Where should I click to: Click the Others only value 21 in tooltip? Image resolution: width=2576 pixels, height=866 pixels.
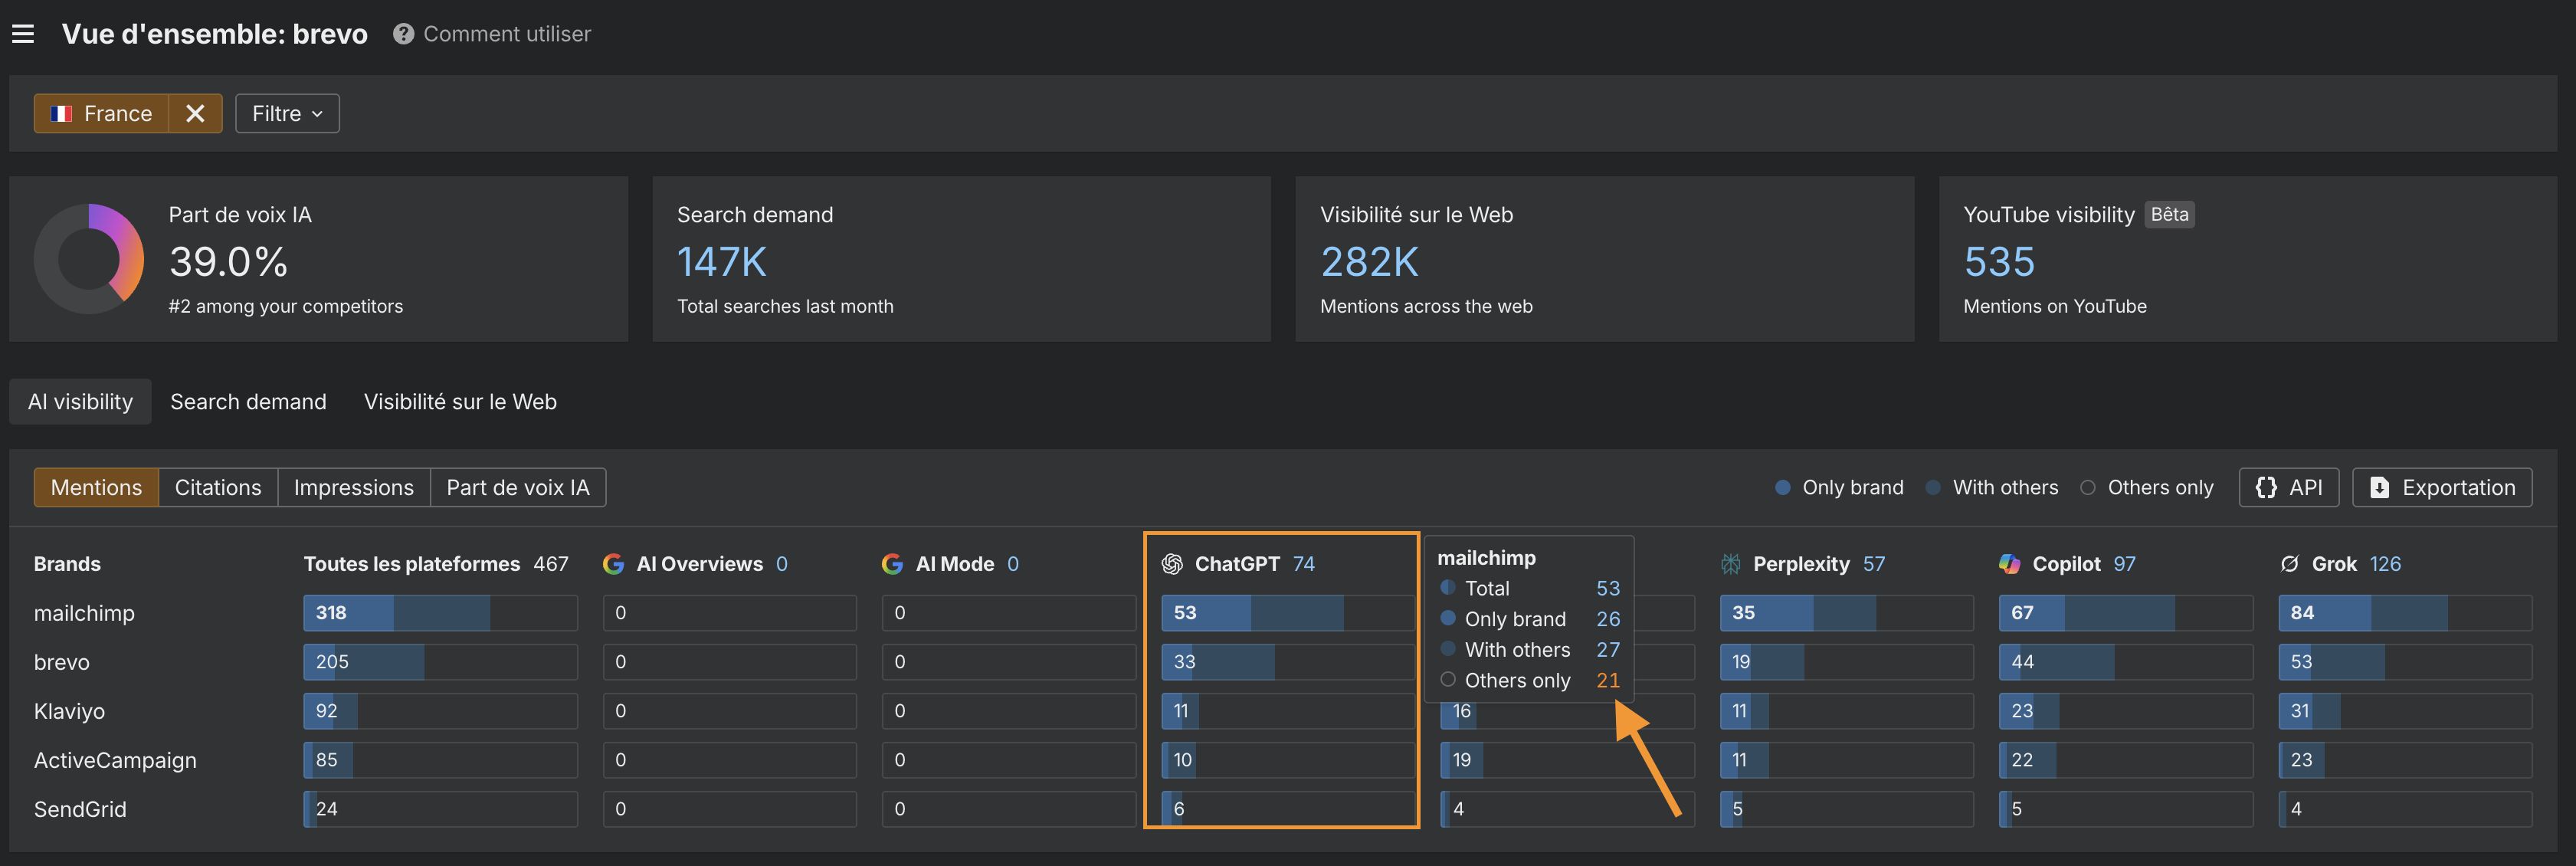coord(1607,681)
